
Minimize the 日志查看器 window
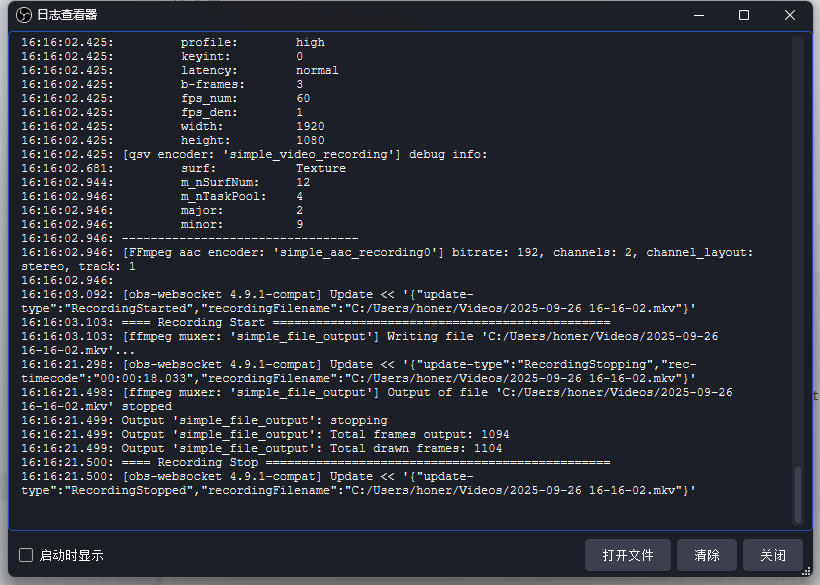(698, 15)
